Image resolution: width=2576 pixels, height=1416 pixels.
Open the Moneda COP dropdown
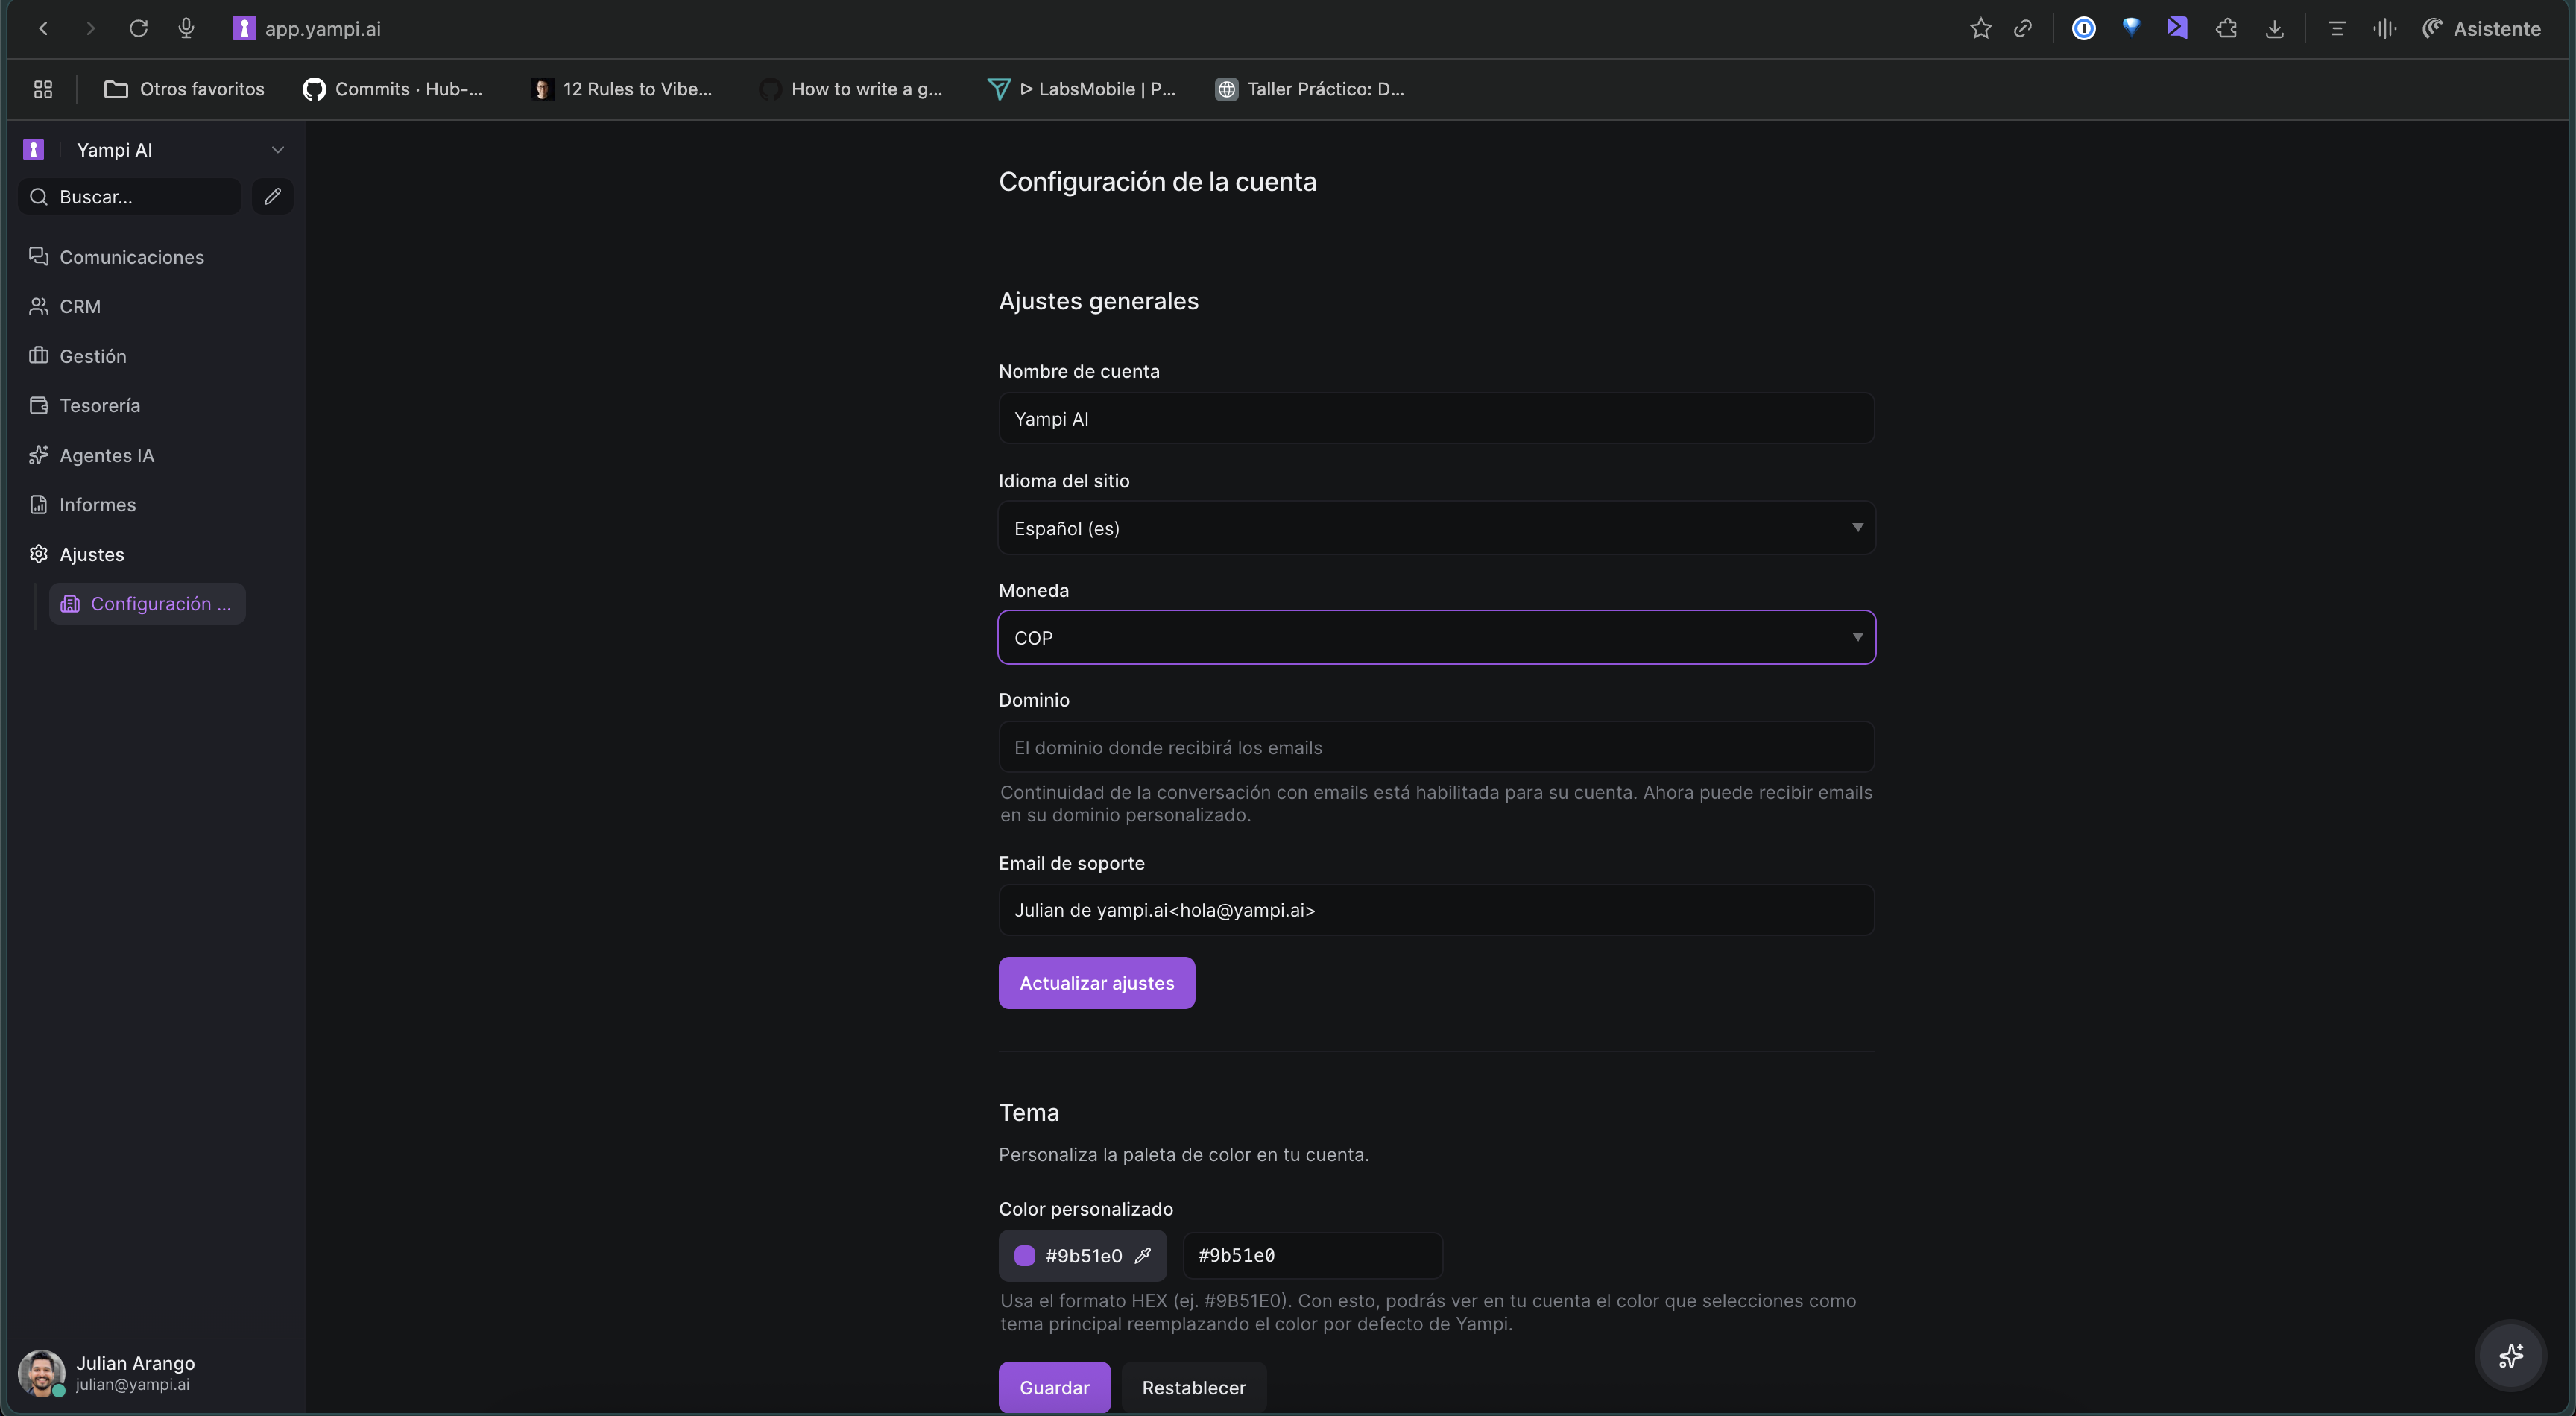tap(1436, 638)
